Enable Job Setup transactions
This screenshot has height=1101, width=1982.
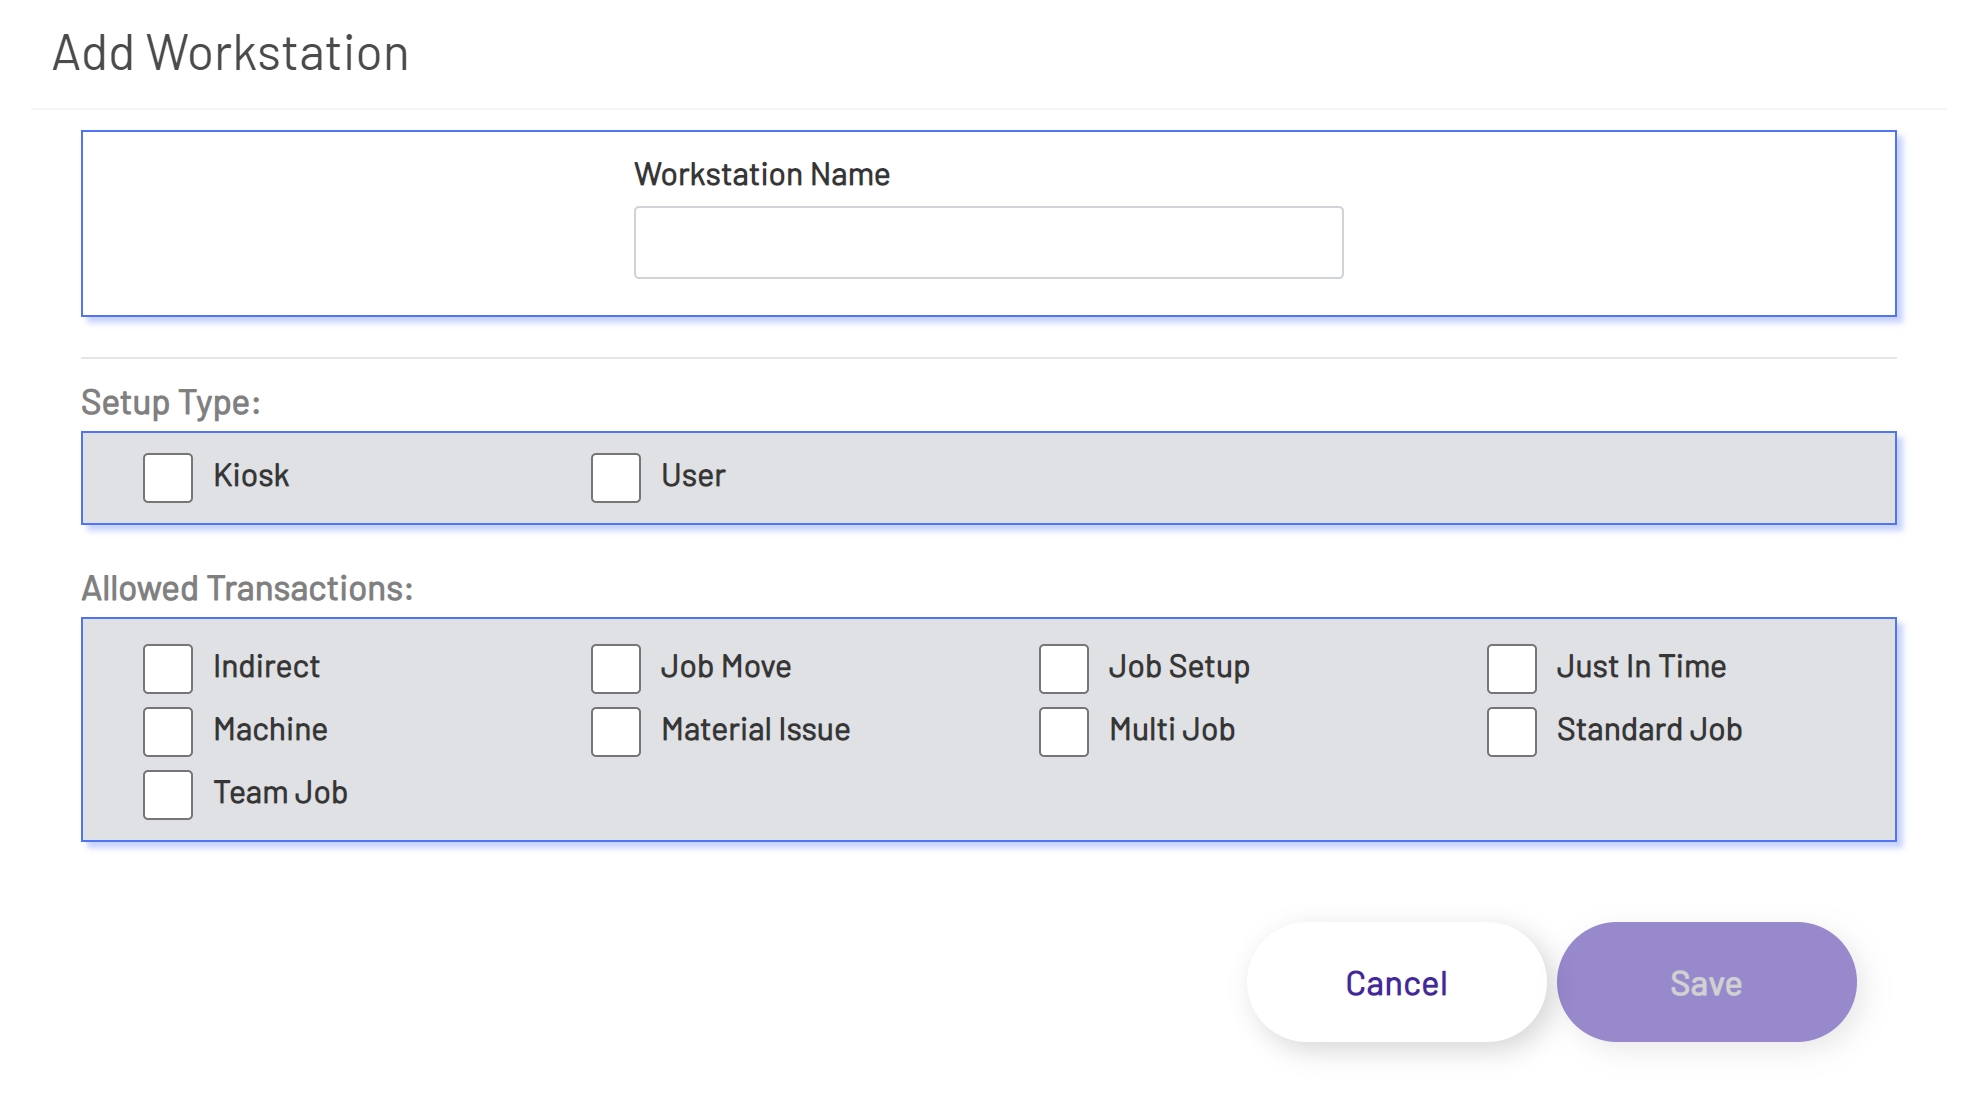(1062, 669)
